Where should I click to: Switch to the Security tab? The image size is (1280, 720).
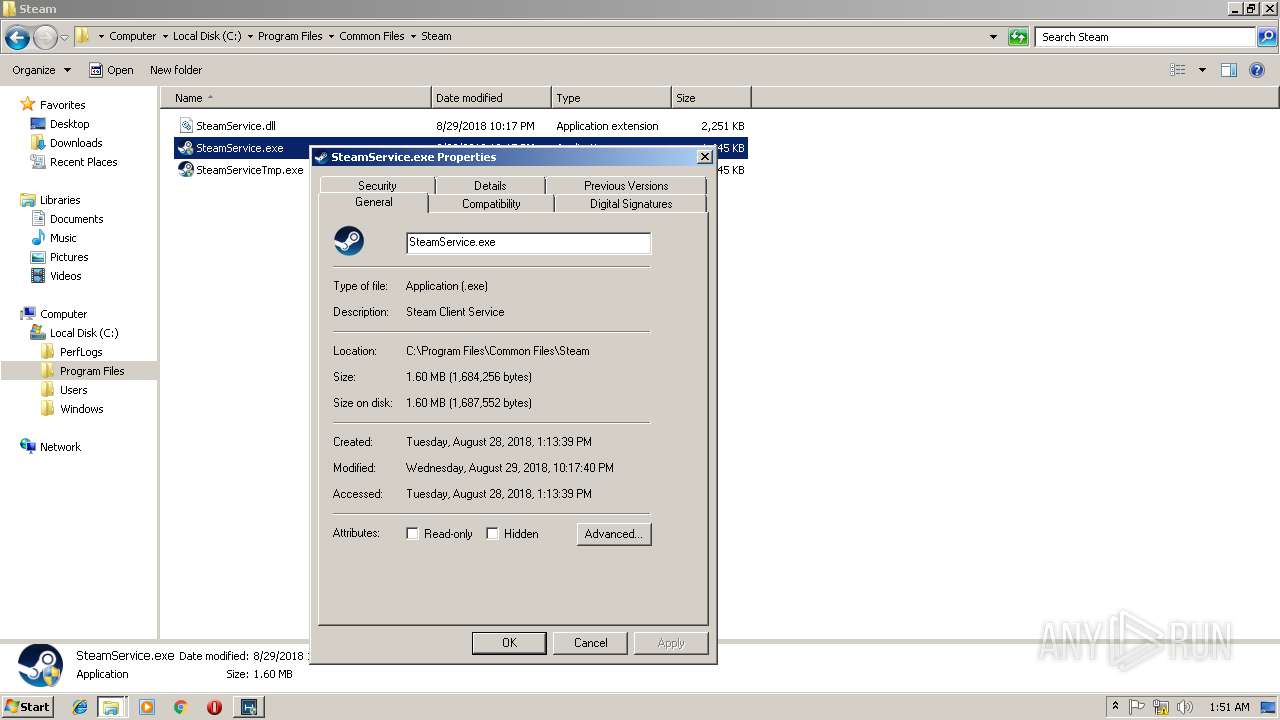point(377,185)
